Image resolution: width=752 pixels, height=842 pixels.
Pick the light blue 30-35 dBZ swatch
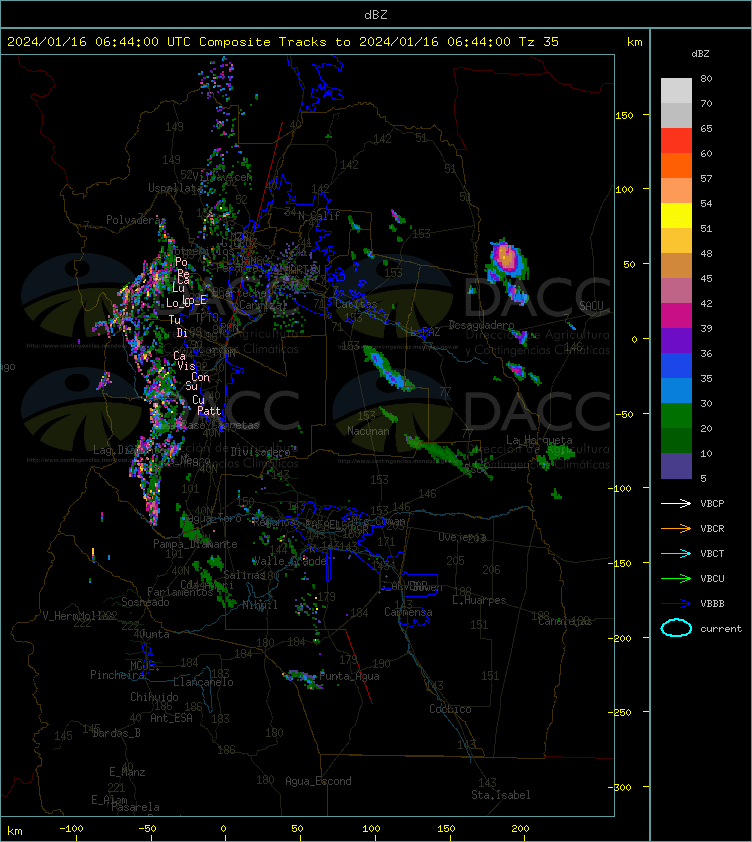[676, 390]
